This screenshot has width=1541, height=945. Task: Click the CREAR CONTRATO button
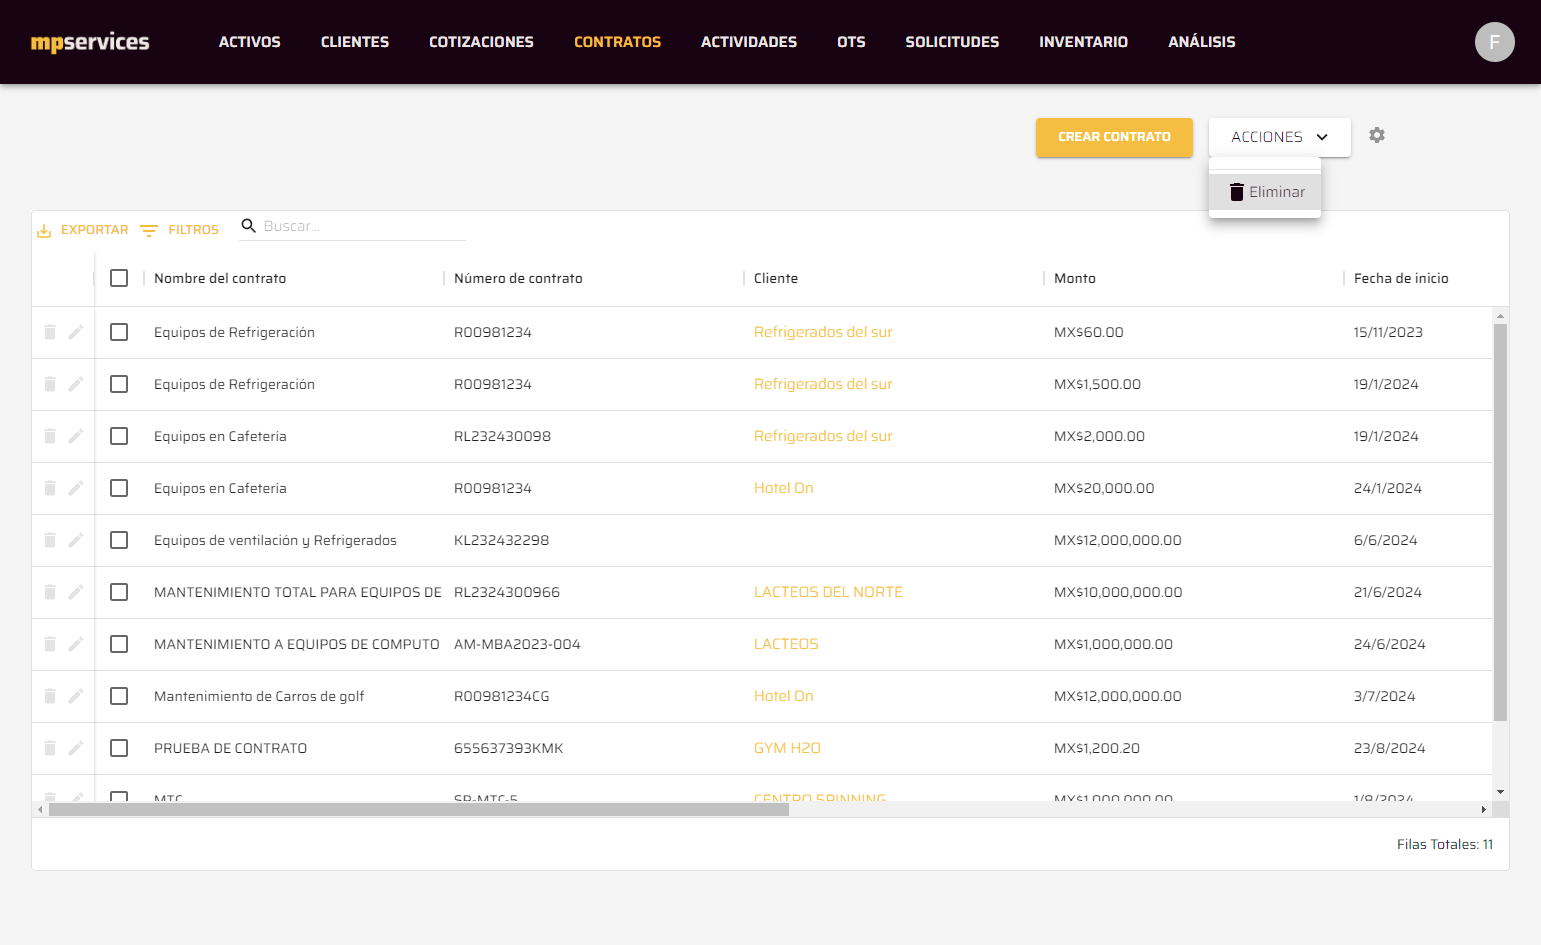[x=1114, y=137]
